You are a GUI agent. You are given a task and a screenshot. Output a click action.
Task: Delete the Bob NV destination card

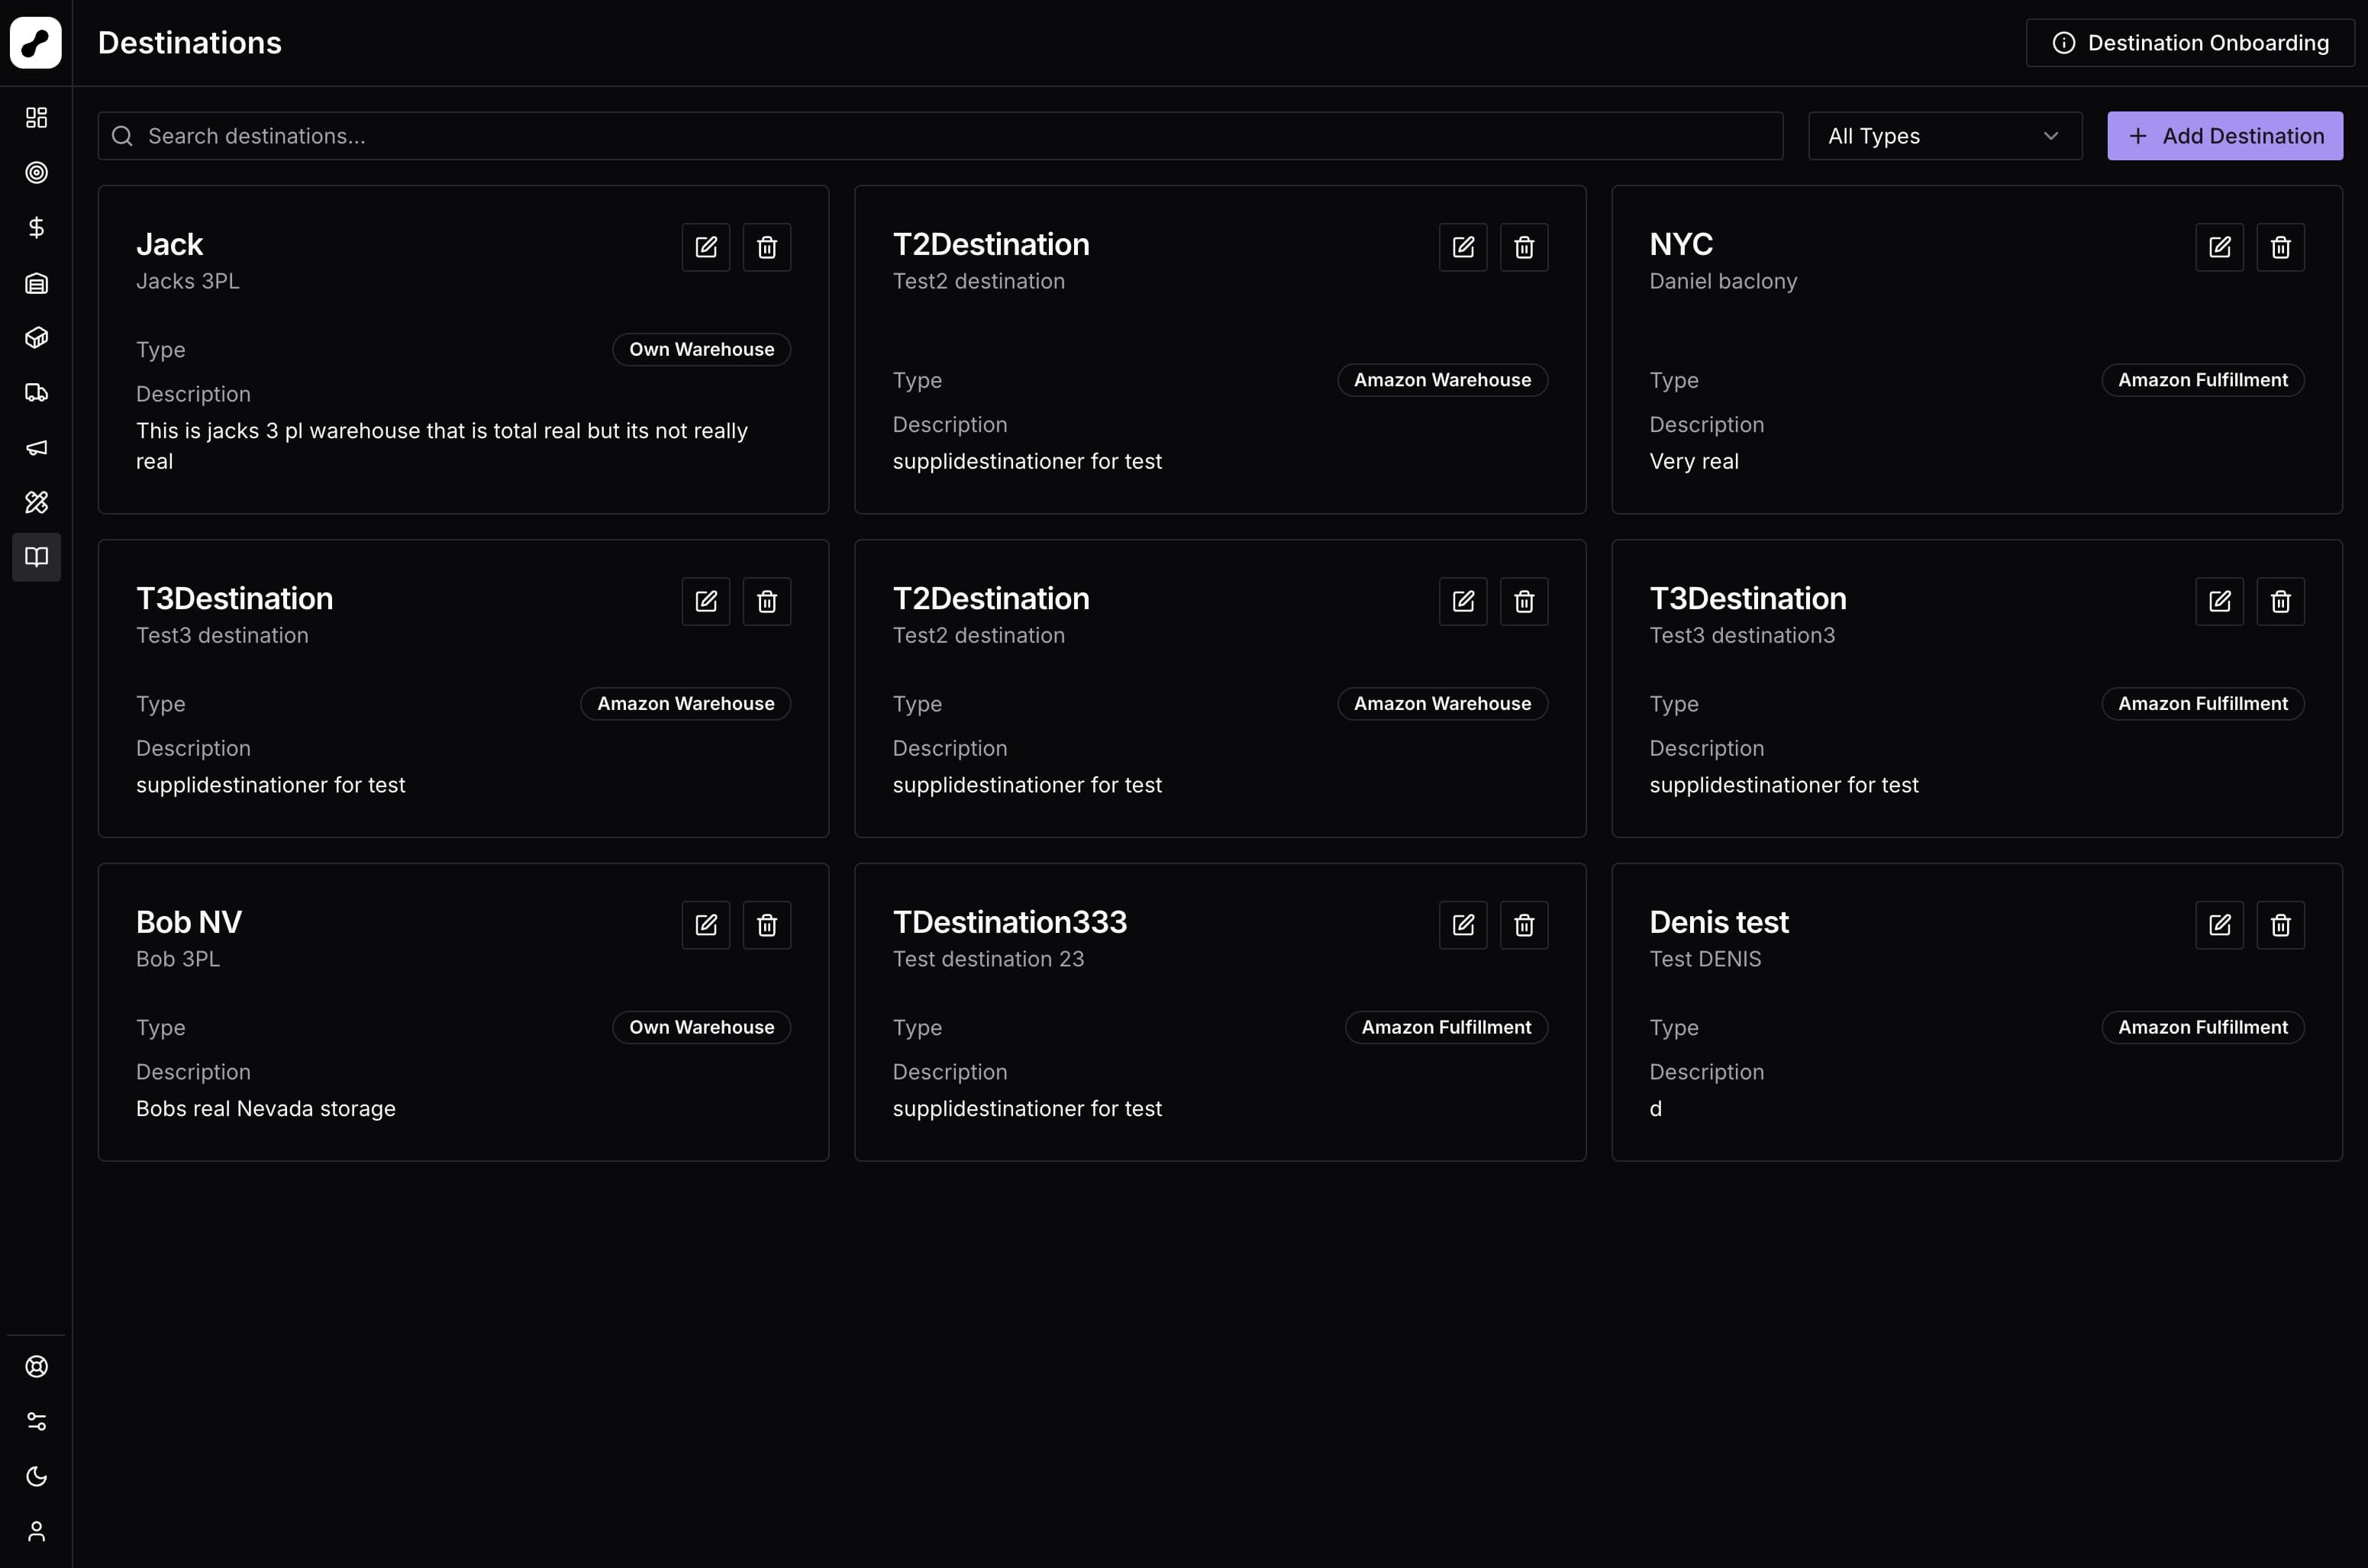tap(767, 925)
